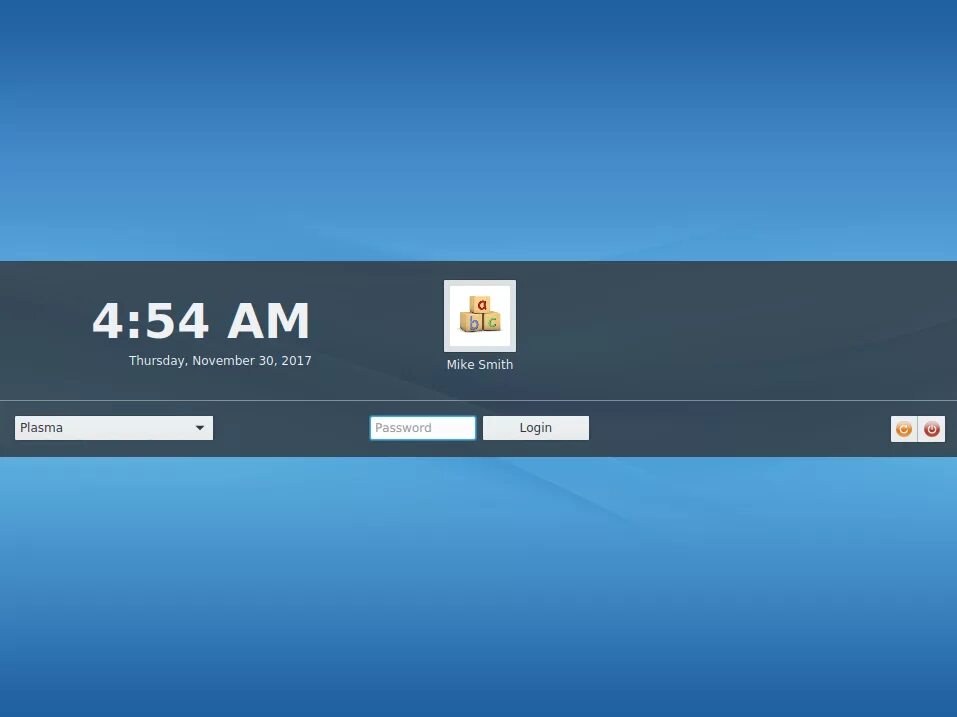Click the Login button
This screenshot has width=957, height=717.
click(x=536, y=428)
